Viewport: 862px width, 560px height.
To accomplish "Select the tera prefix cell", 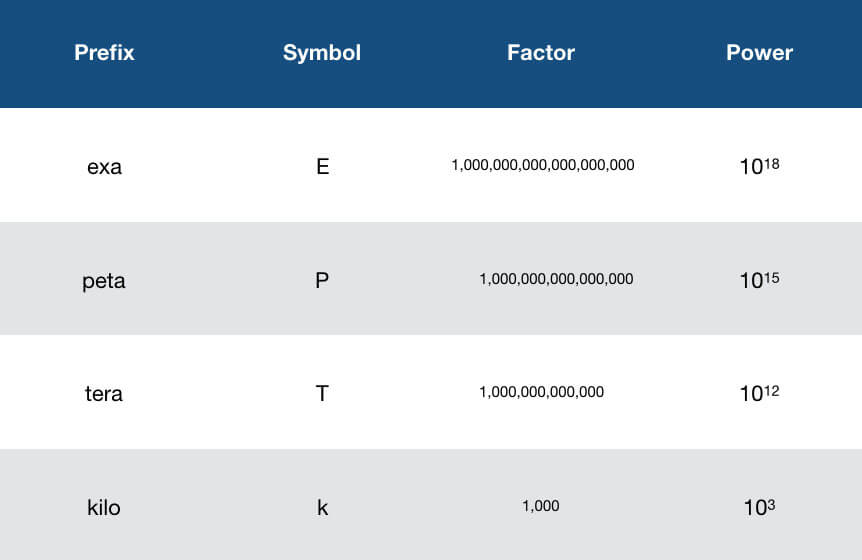I will [104, 394].
